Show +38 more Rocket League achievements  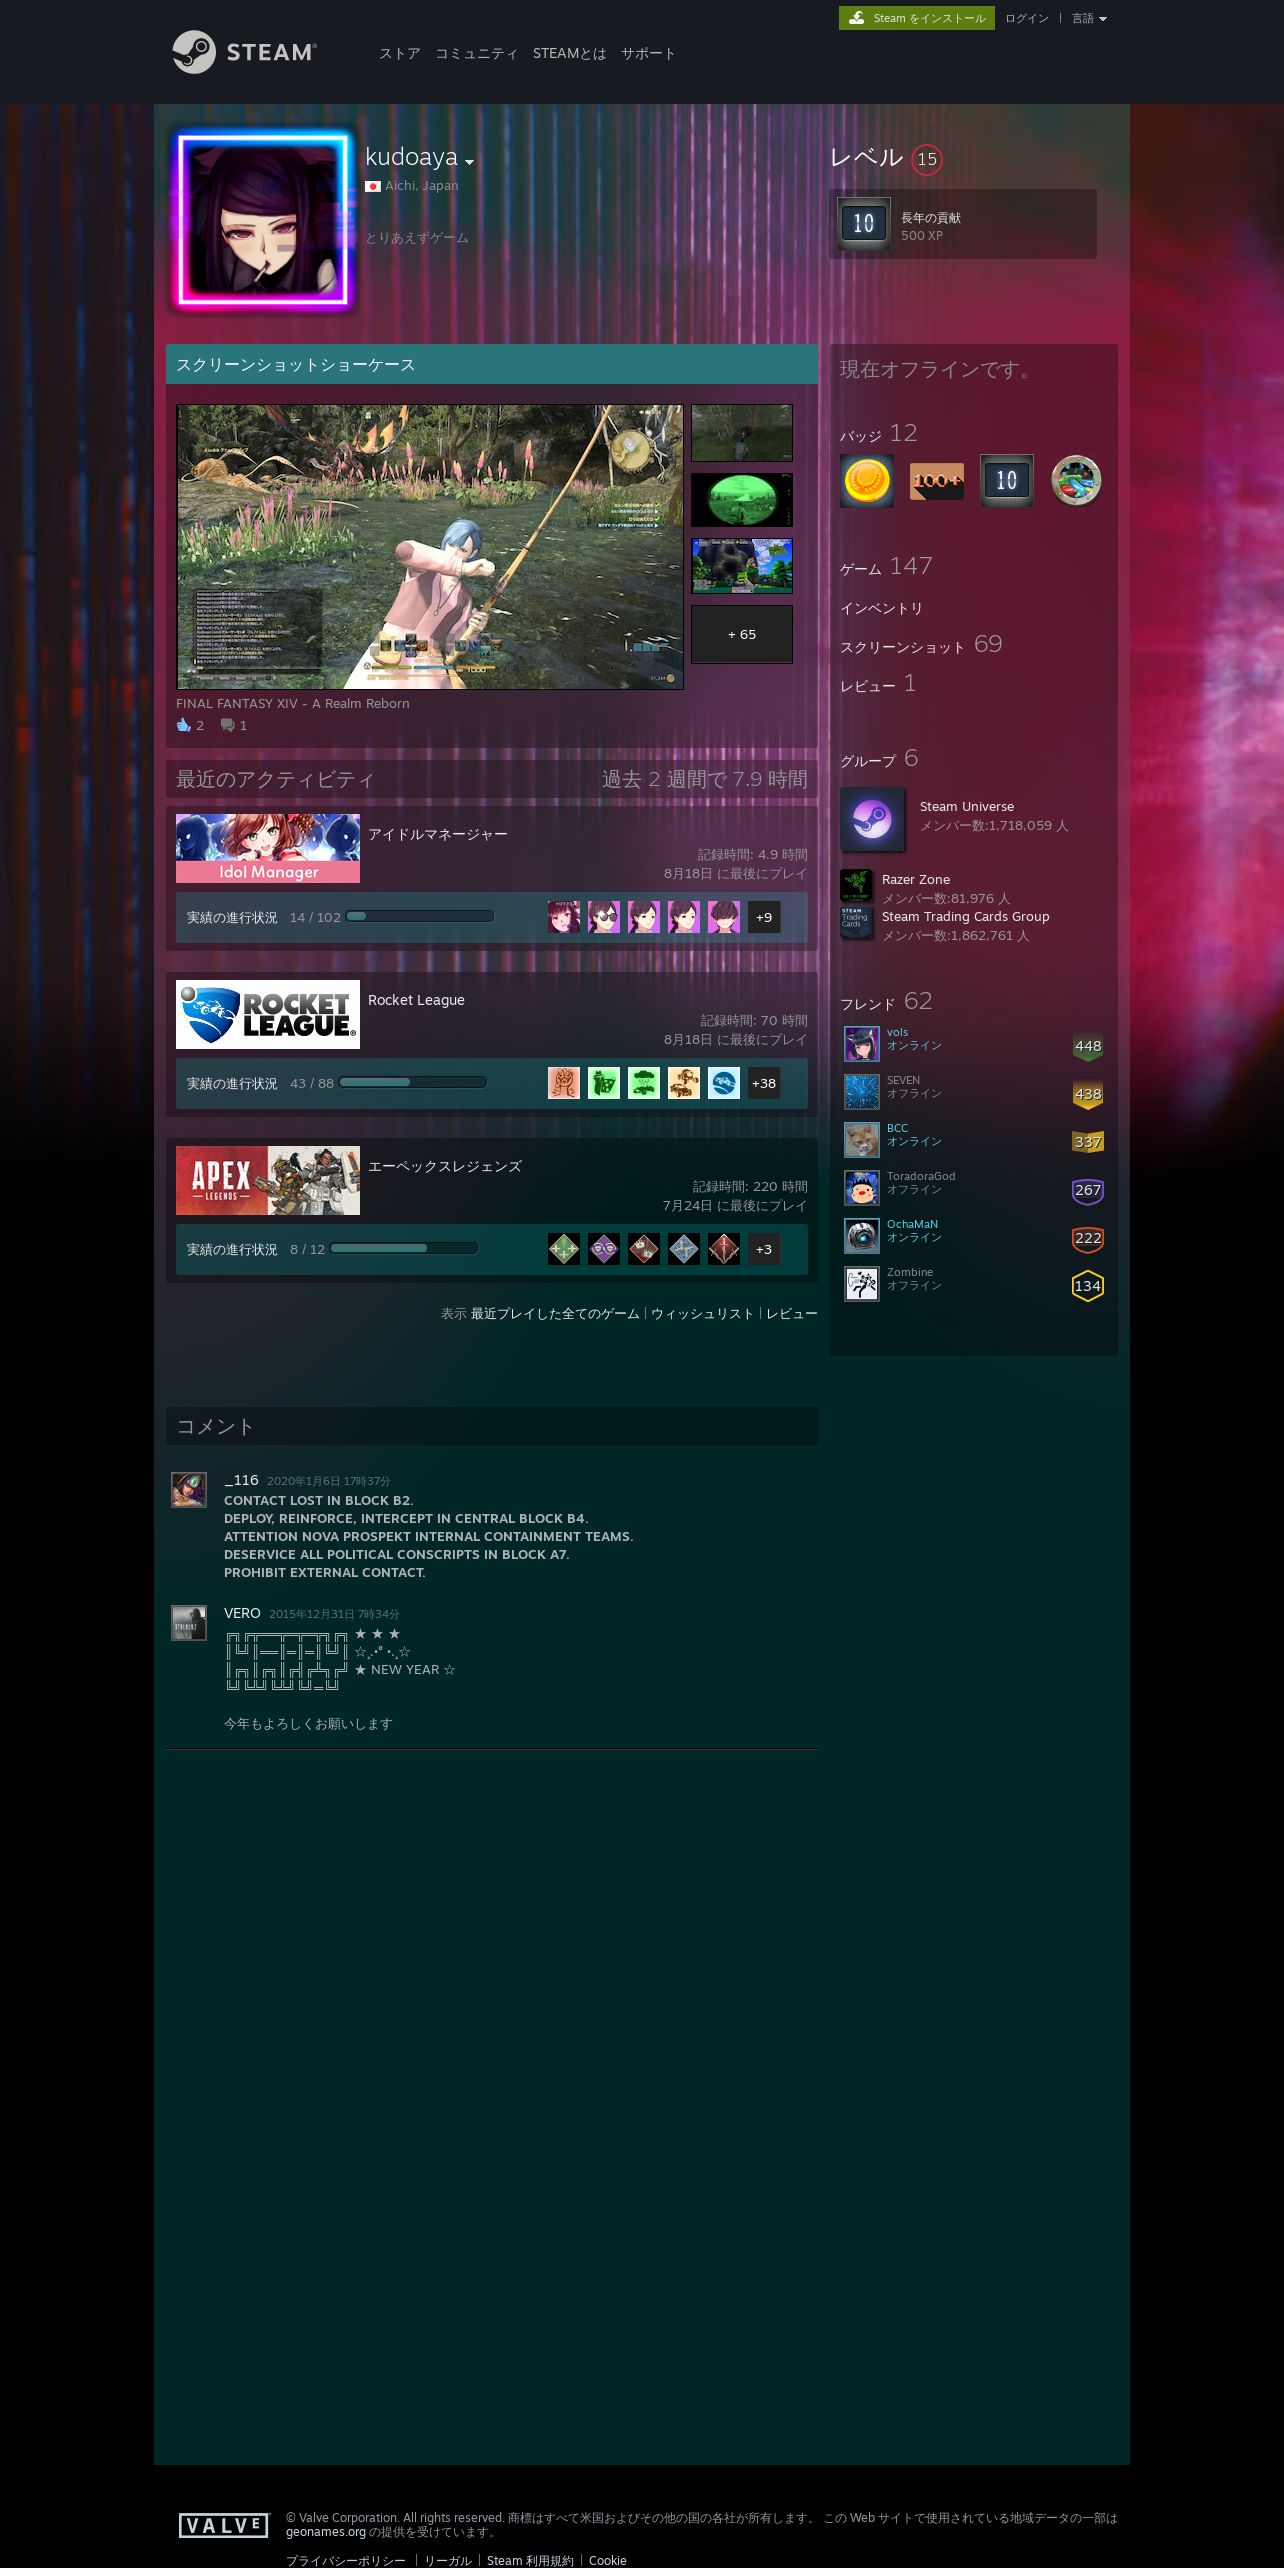point(764,1083)
